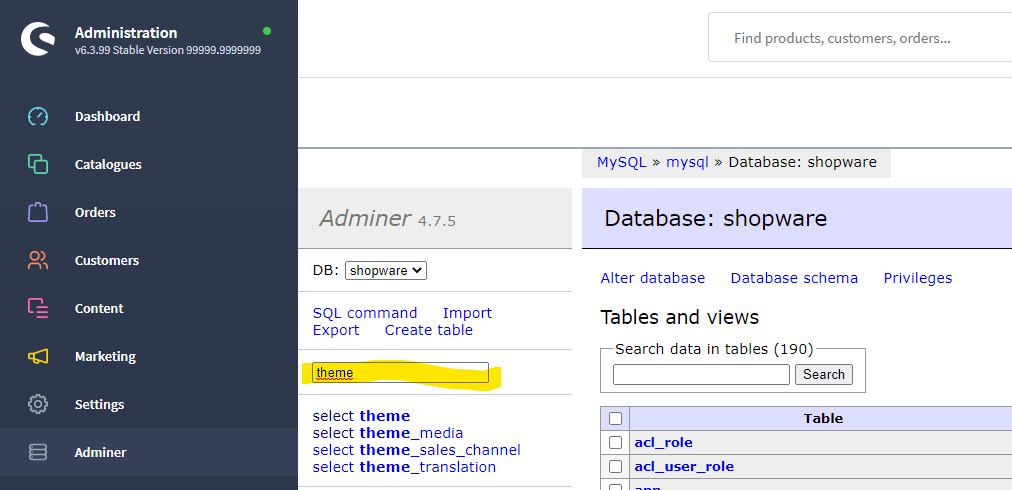This screenshot has width=1012, height=490.
Task: Click the Search data in tables input
Action: coord(701,374)
